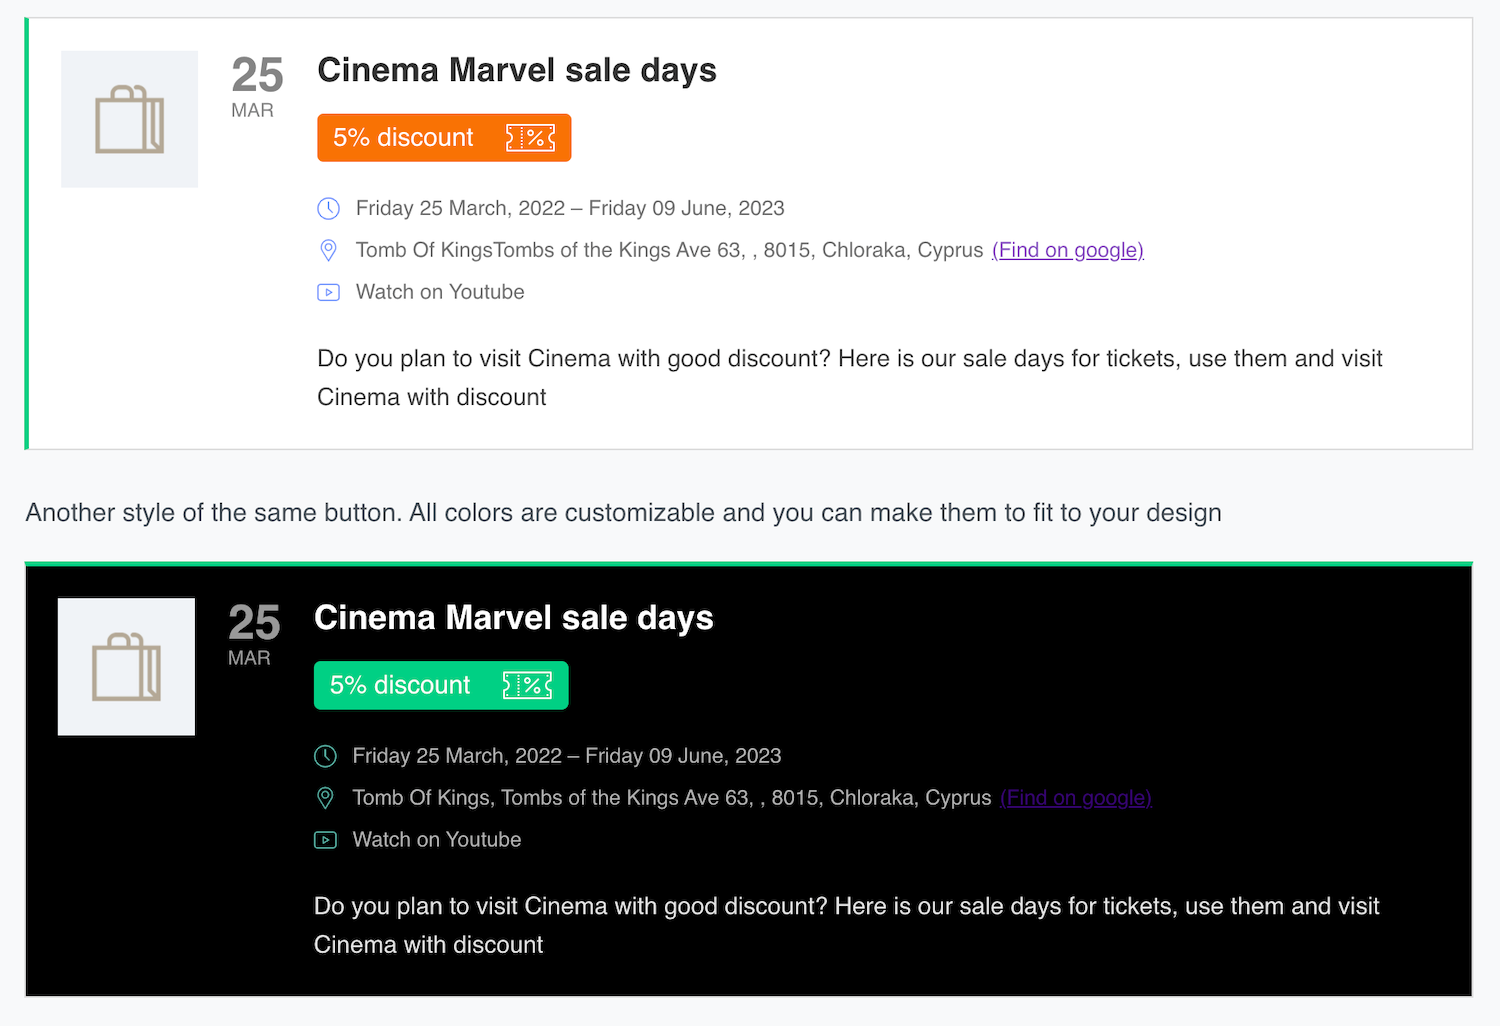Select Watch on Youtube in the white card
Screen dimensions: 1500x1026
[440, 292]
